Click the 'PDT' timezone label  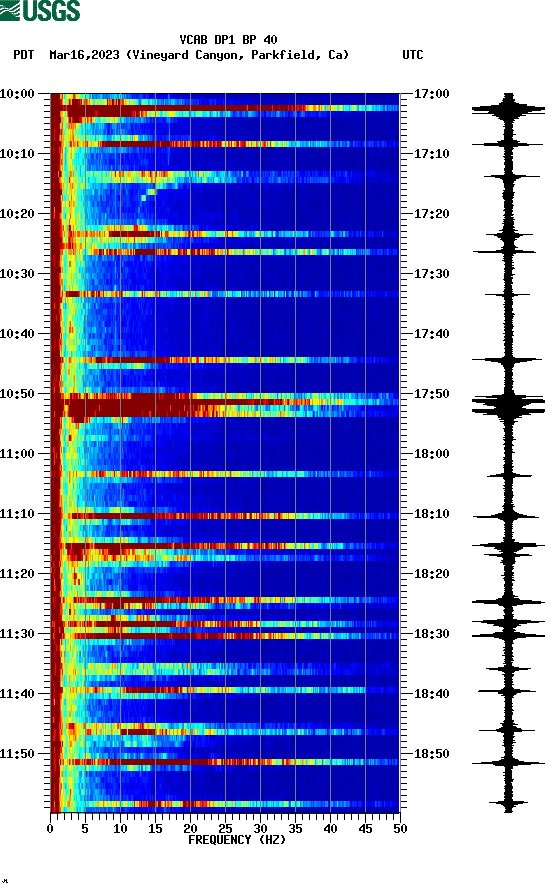23,55
